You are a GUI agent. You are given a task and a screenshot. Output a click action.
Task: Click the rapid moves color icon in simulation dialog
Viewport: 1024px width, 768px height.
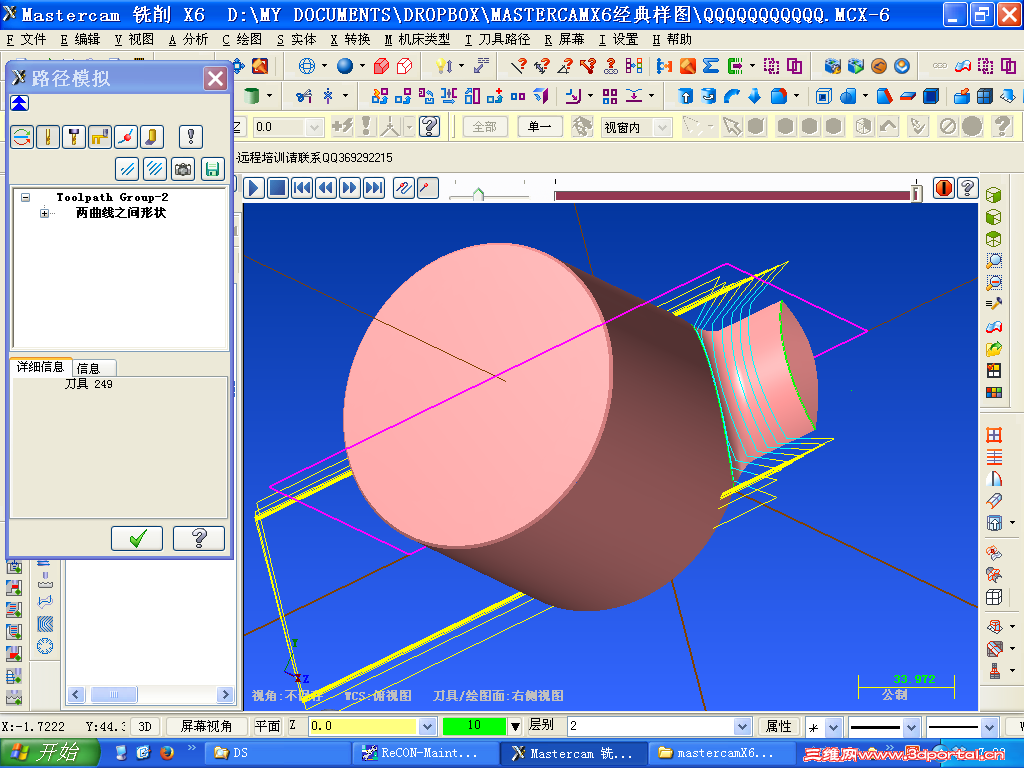click(127, 168)
